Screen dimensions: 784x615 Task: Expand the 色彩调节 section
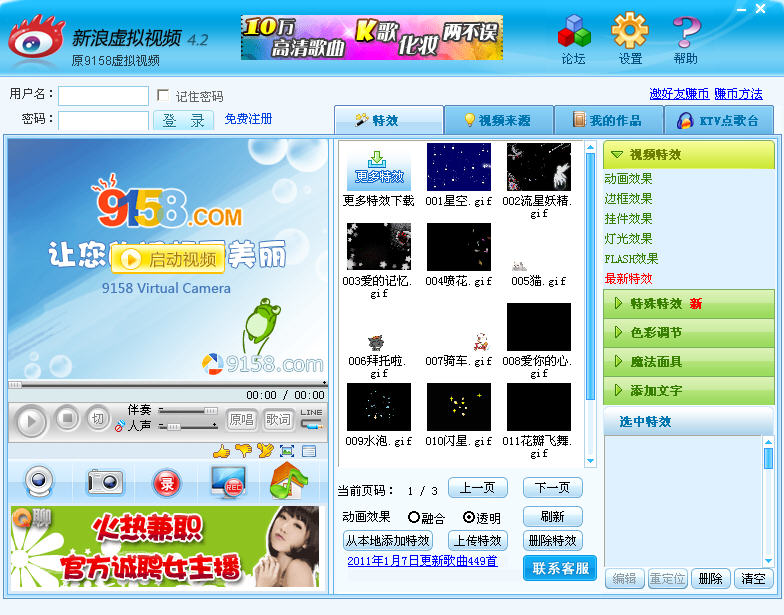(688, 332)
